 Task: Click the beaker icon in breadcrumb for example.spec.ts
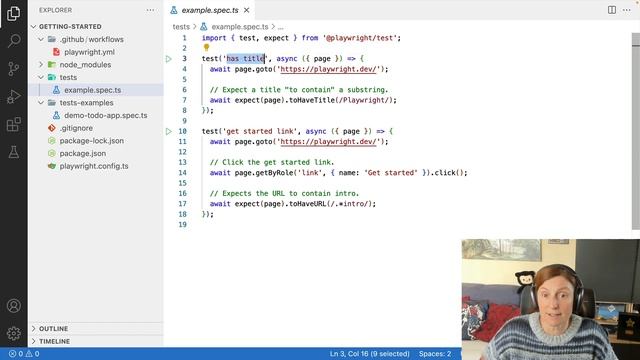tap(203, 27)
